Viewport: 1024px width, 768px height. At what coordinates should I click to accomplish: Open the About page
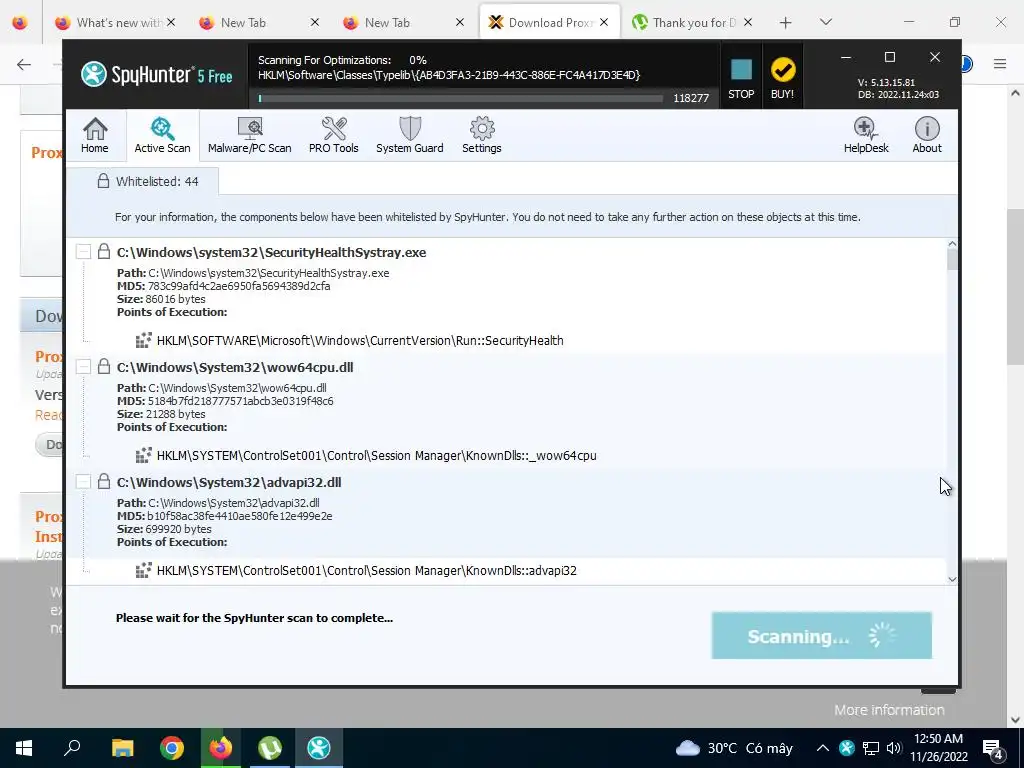pos(927,135)
